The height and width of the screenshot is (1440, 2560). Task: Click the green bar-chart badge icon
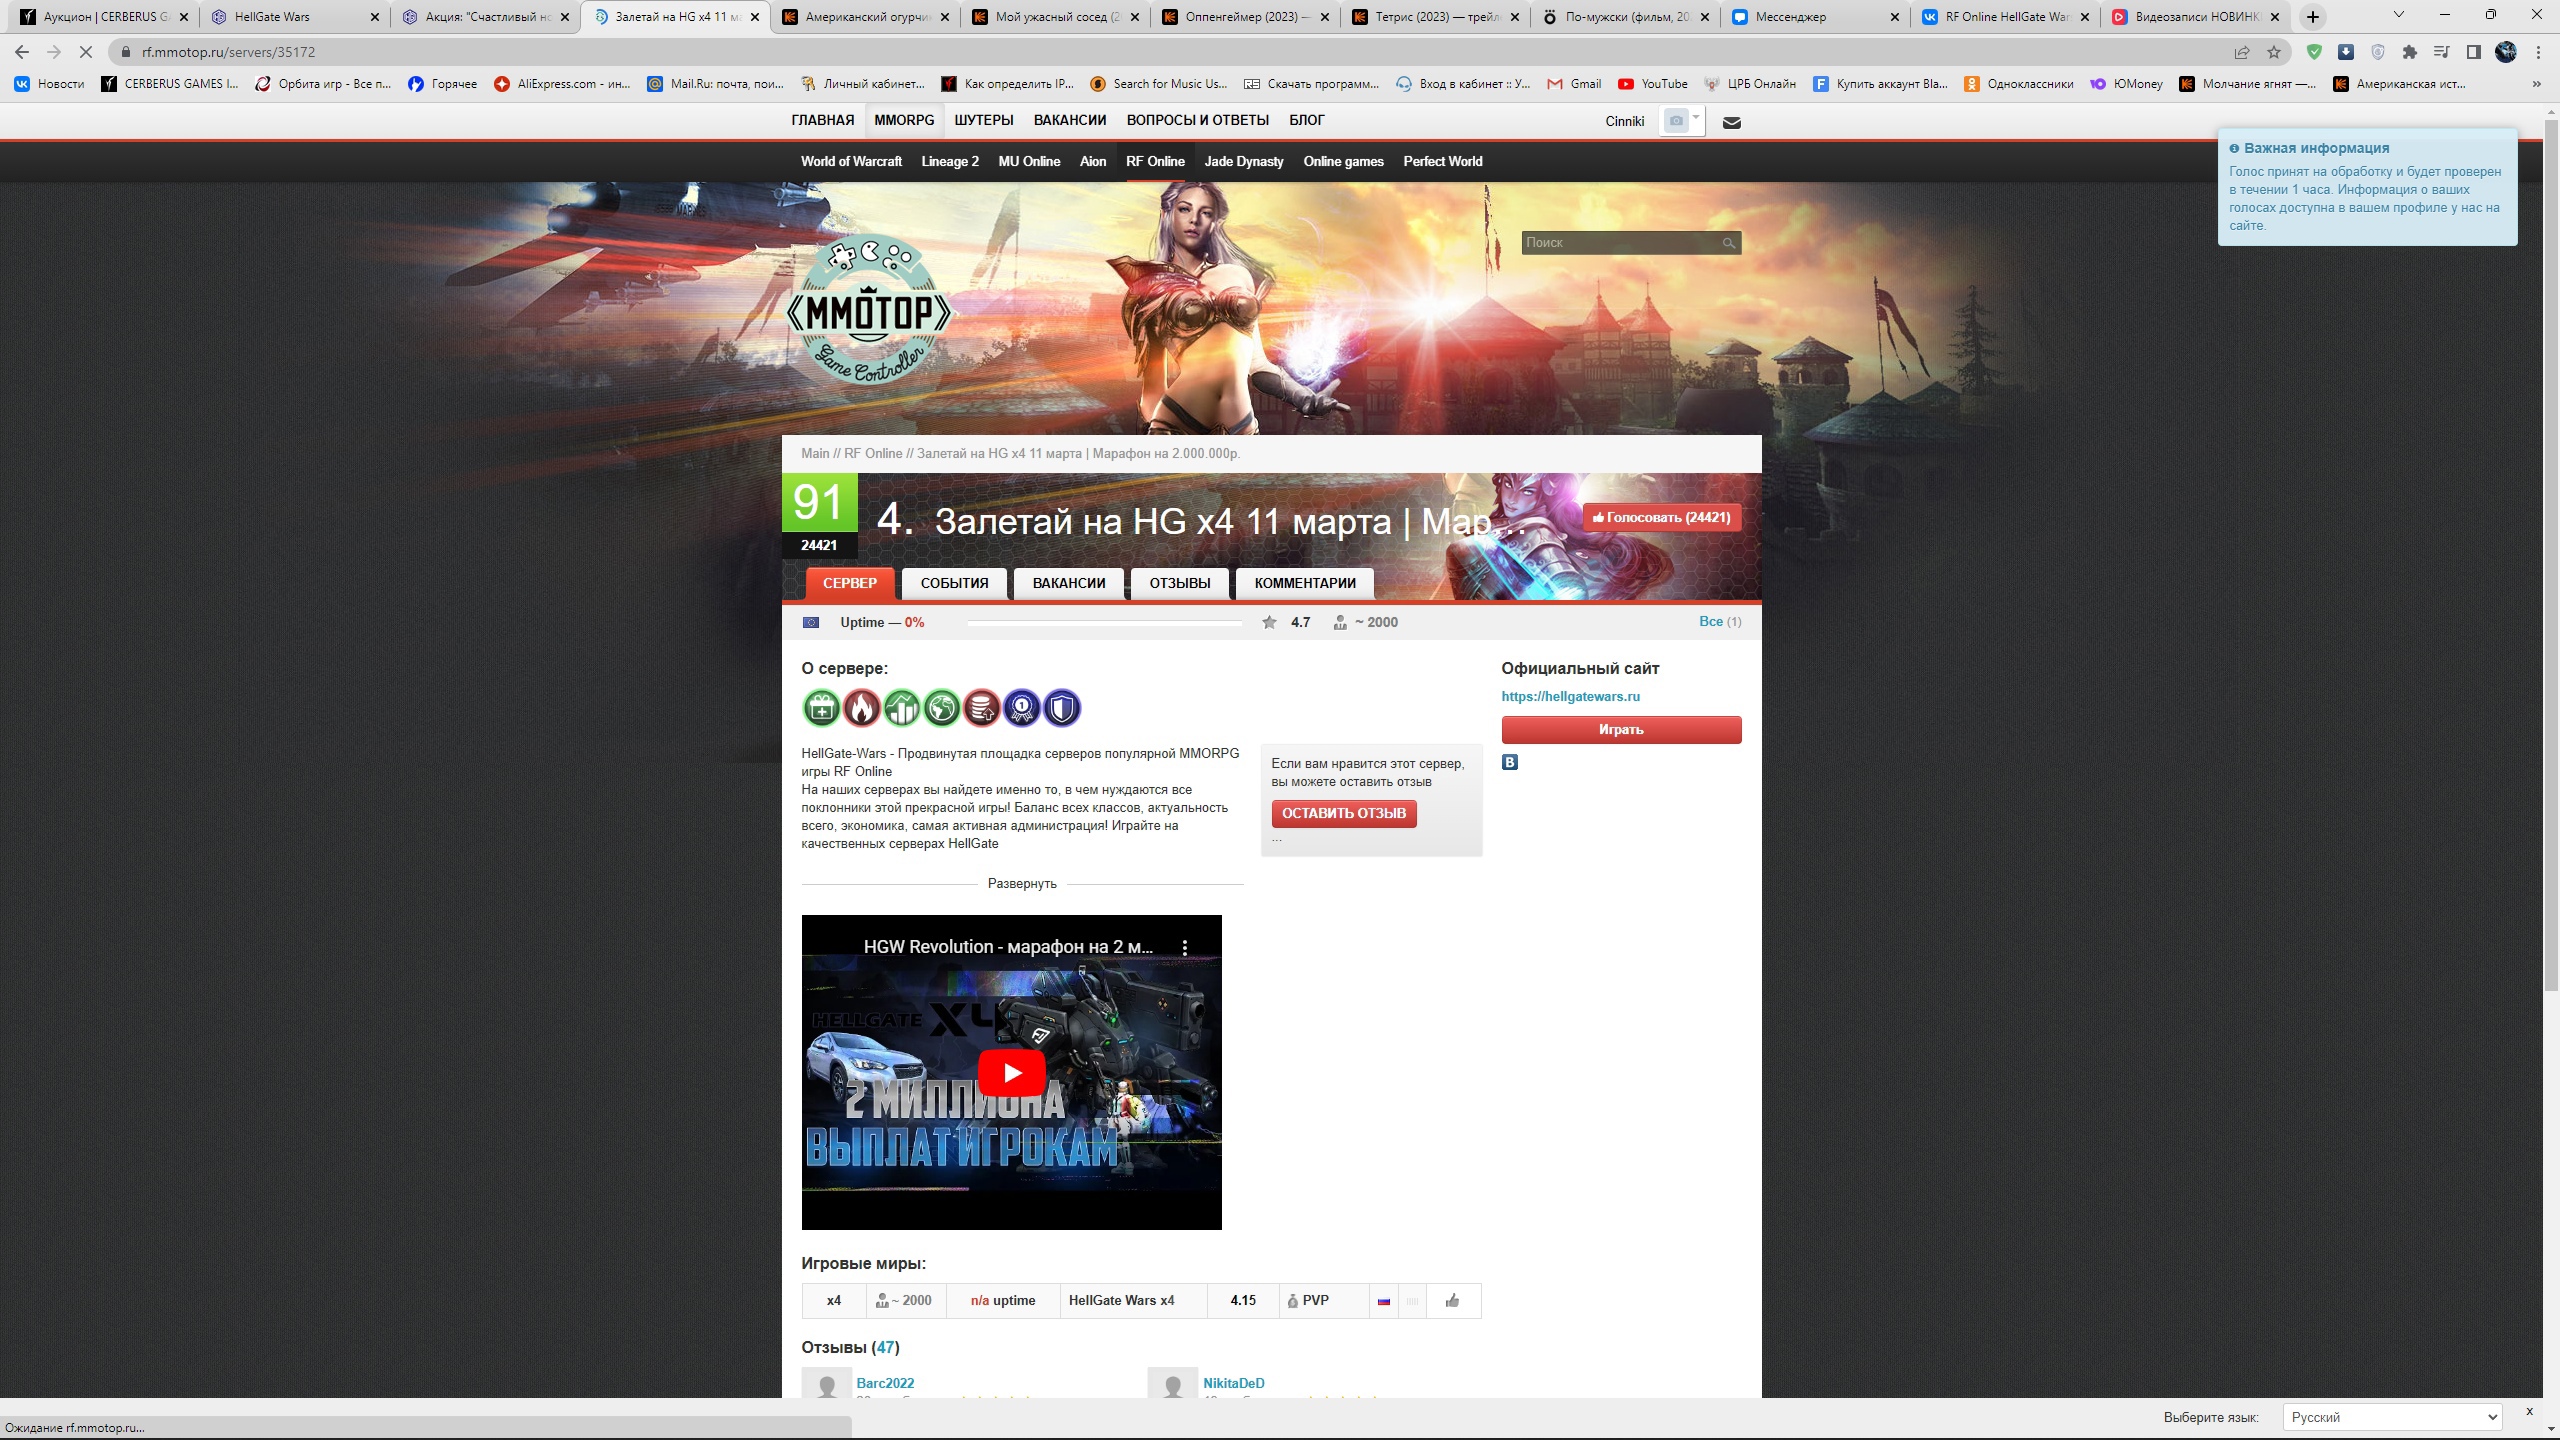[x=901, y=708]
